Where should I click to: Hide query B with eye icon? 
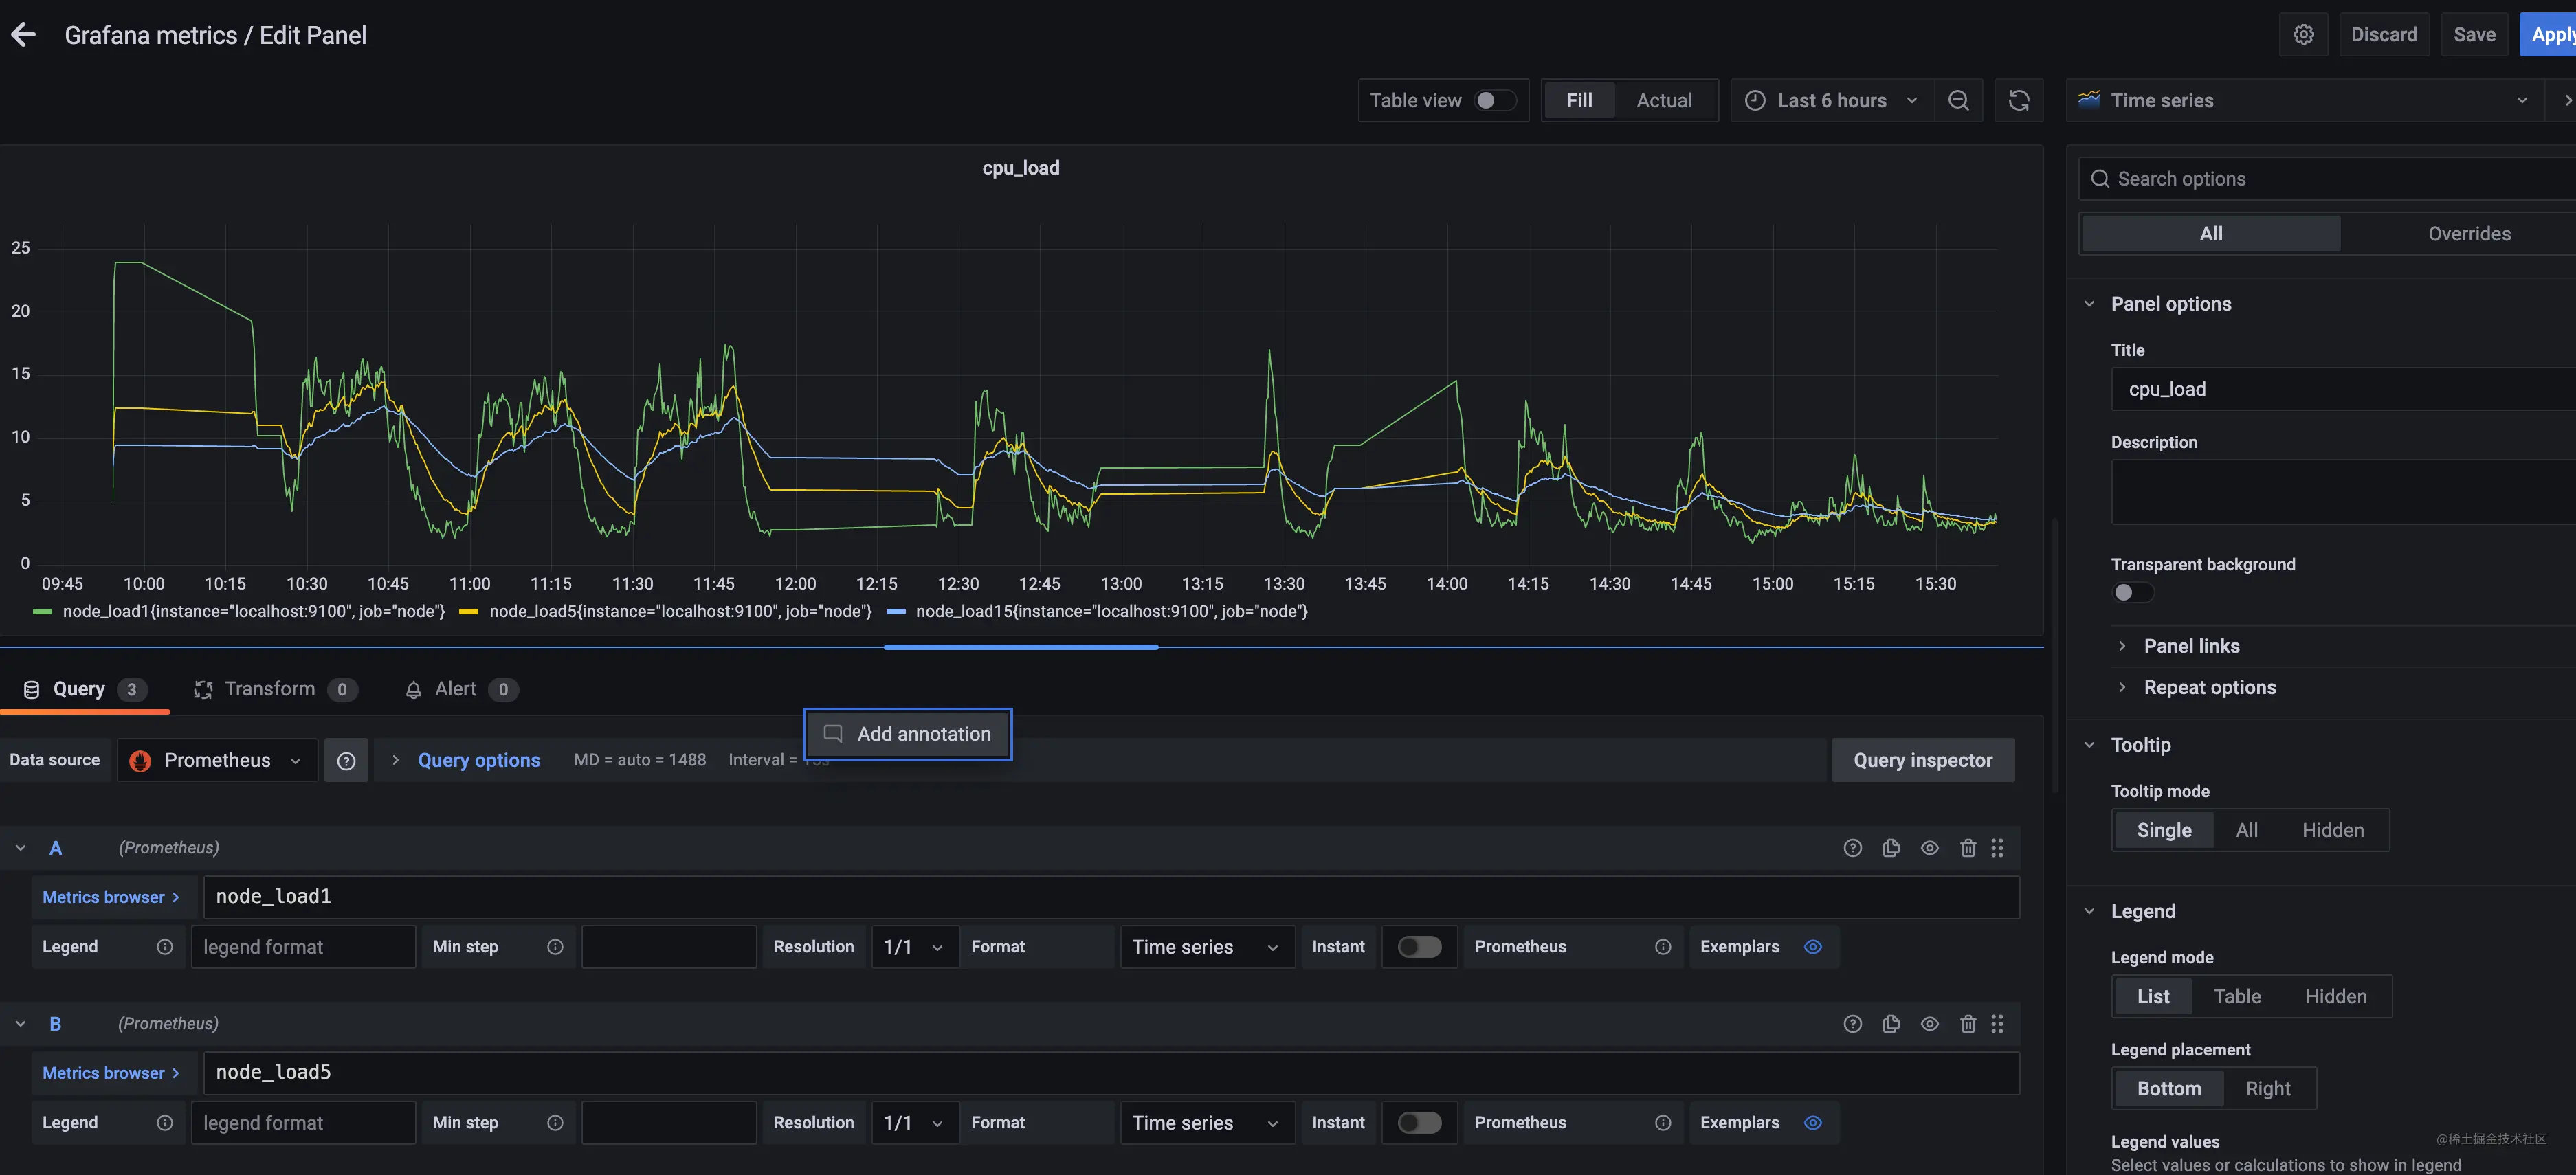click(x=1930, y=1024)
